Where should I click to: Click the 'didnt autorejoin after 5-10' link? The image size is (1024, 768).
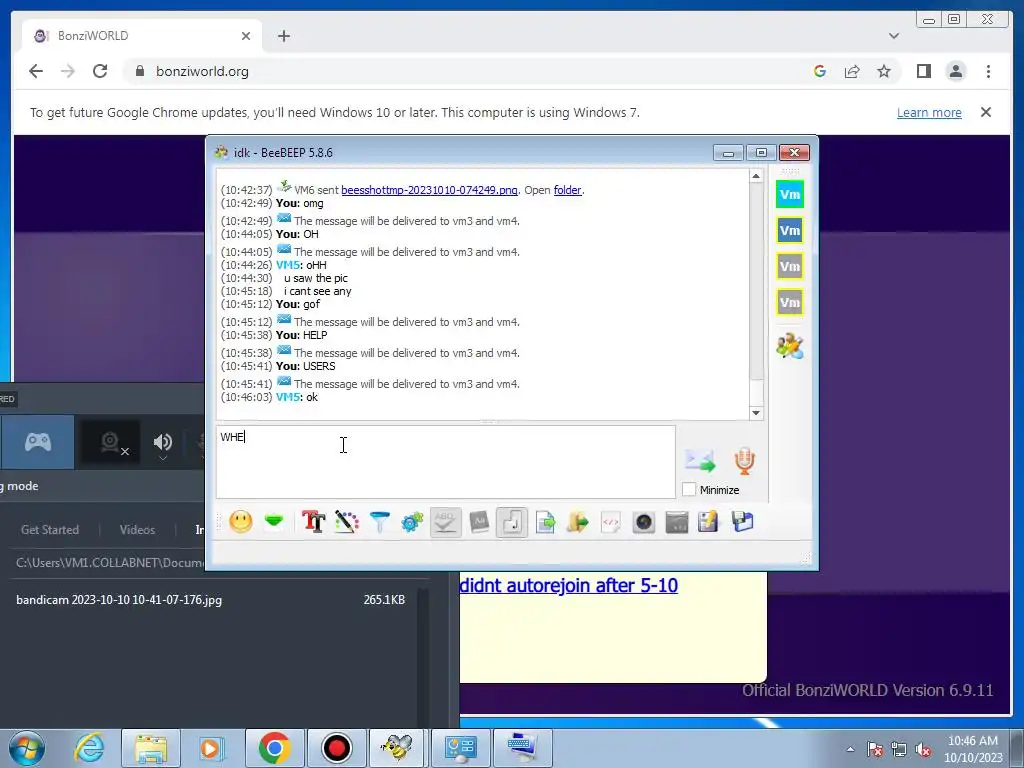(x=568, y=585)
